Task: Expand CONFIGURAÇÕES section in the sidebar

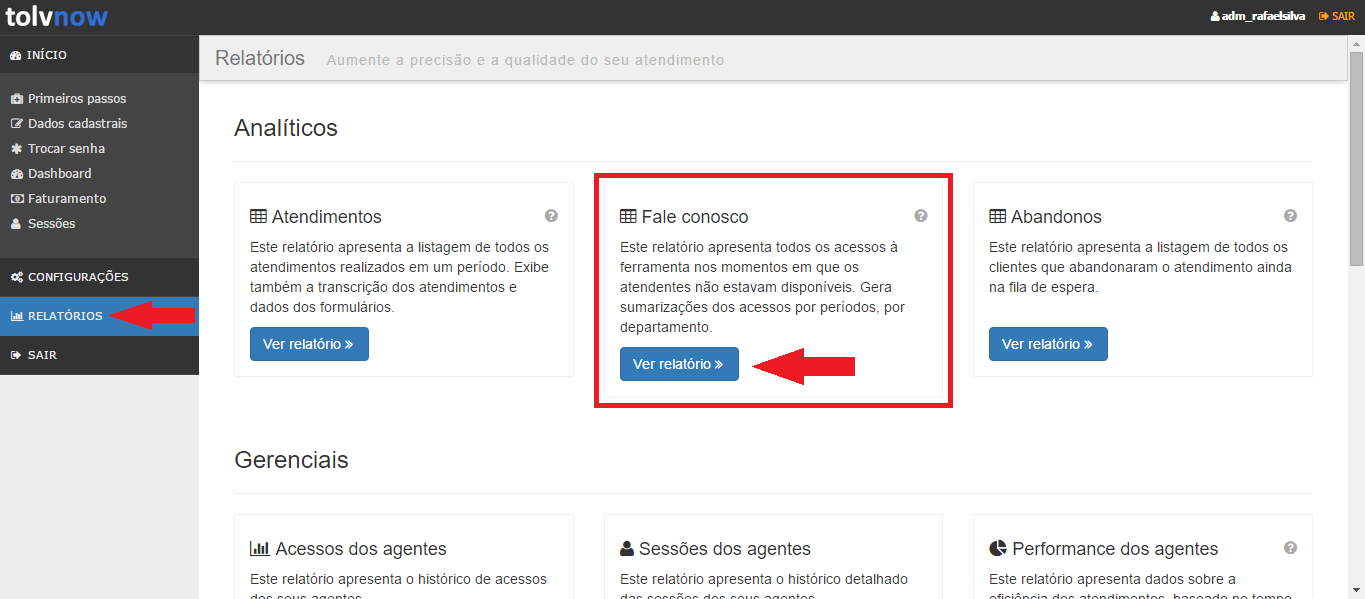Action: (x=77, y=277)
